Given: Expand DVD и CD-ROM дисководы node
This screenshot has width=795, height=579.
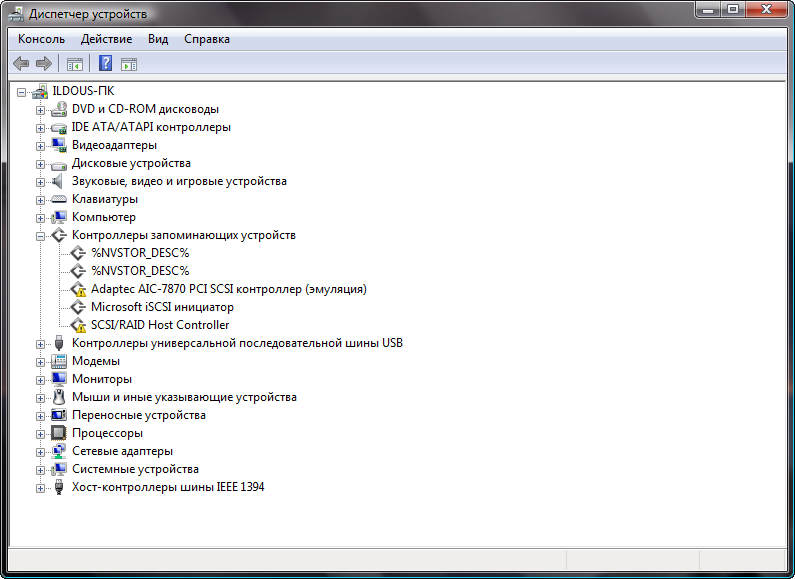Looking at the screenshot, I should pos(41,109).
